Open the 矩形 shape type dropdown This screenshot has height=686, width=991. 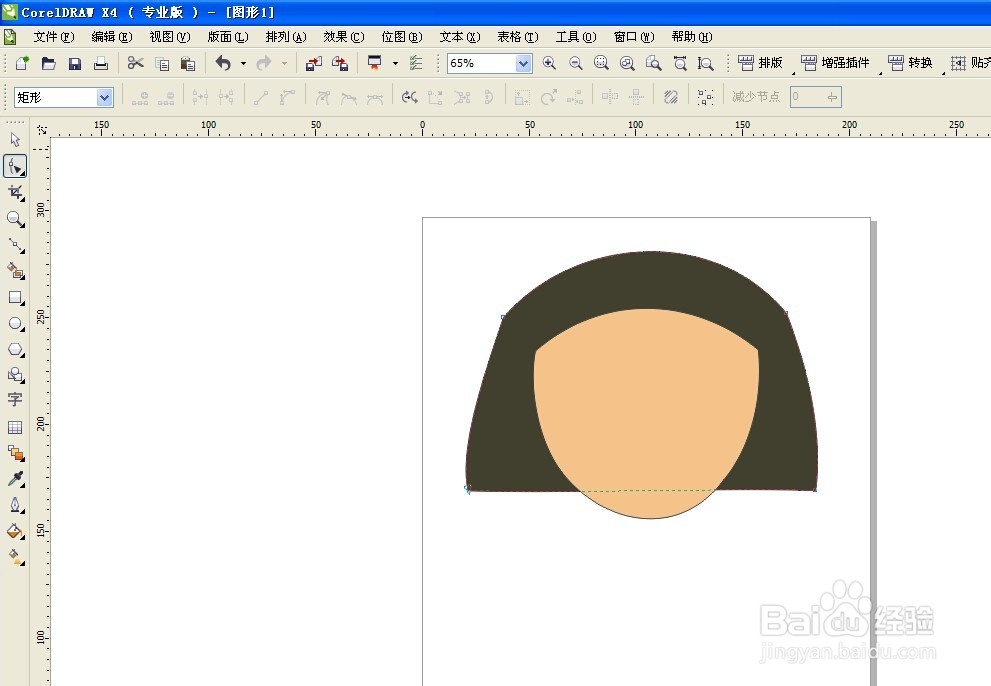tap(104, 97)
